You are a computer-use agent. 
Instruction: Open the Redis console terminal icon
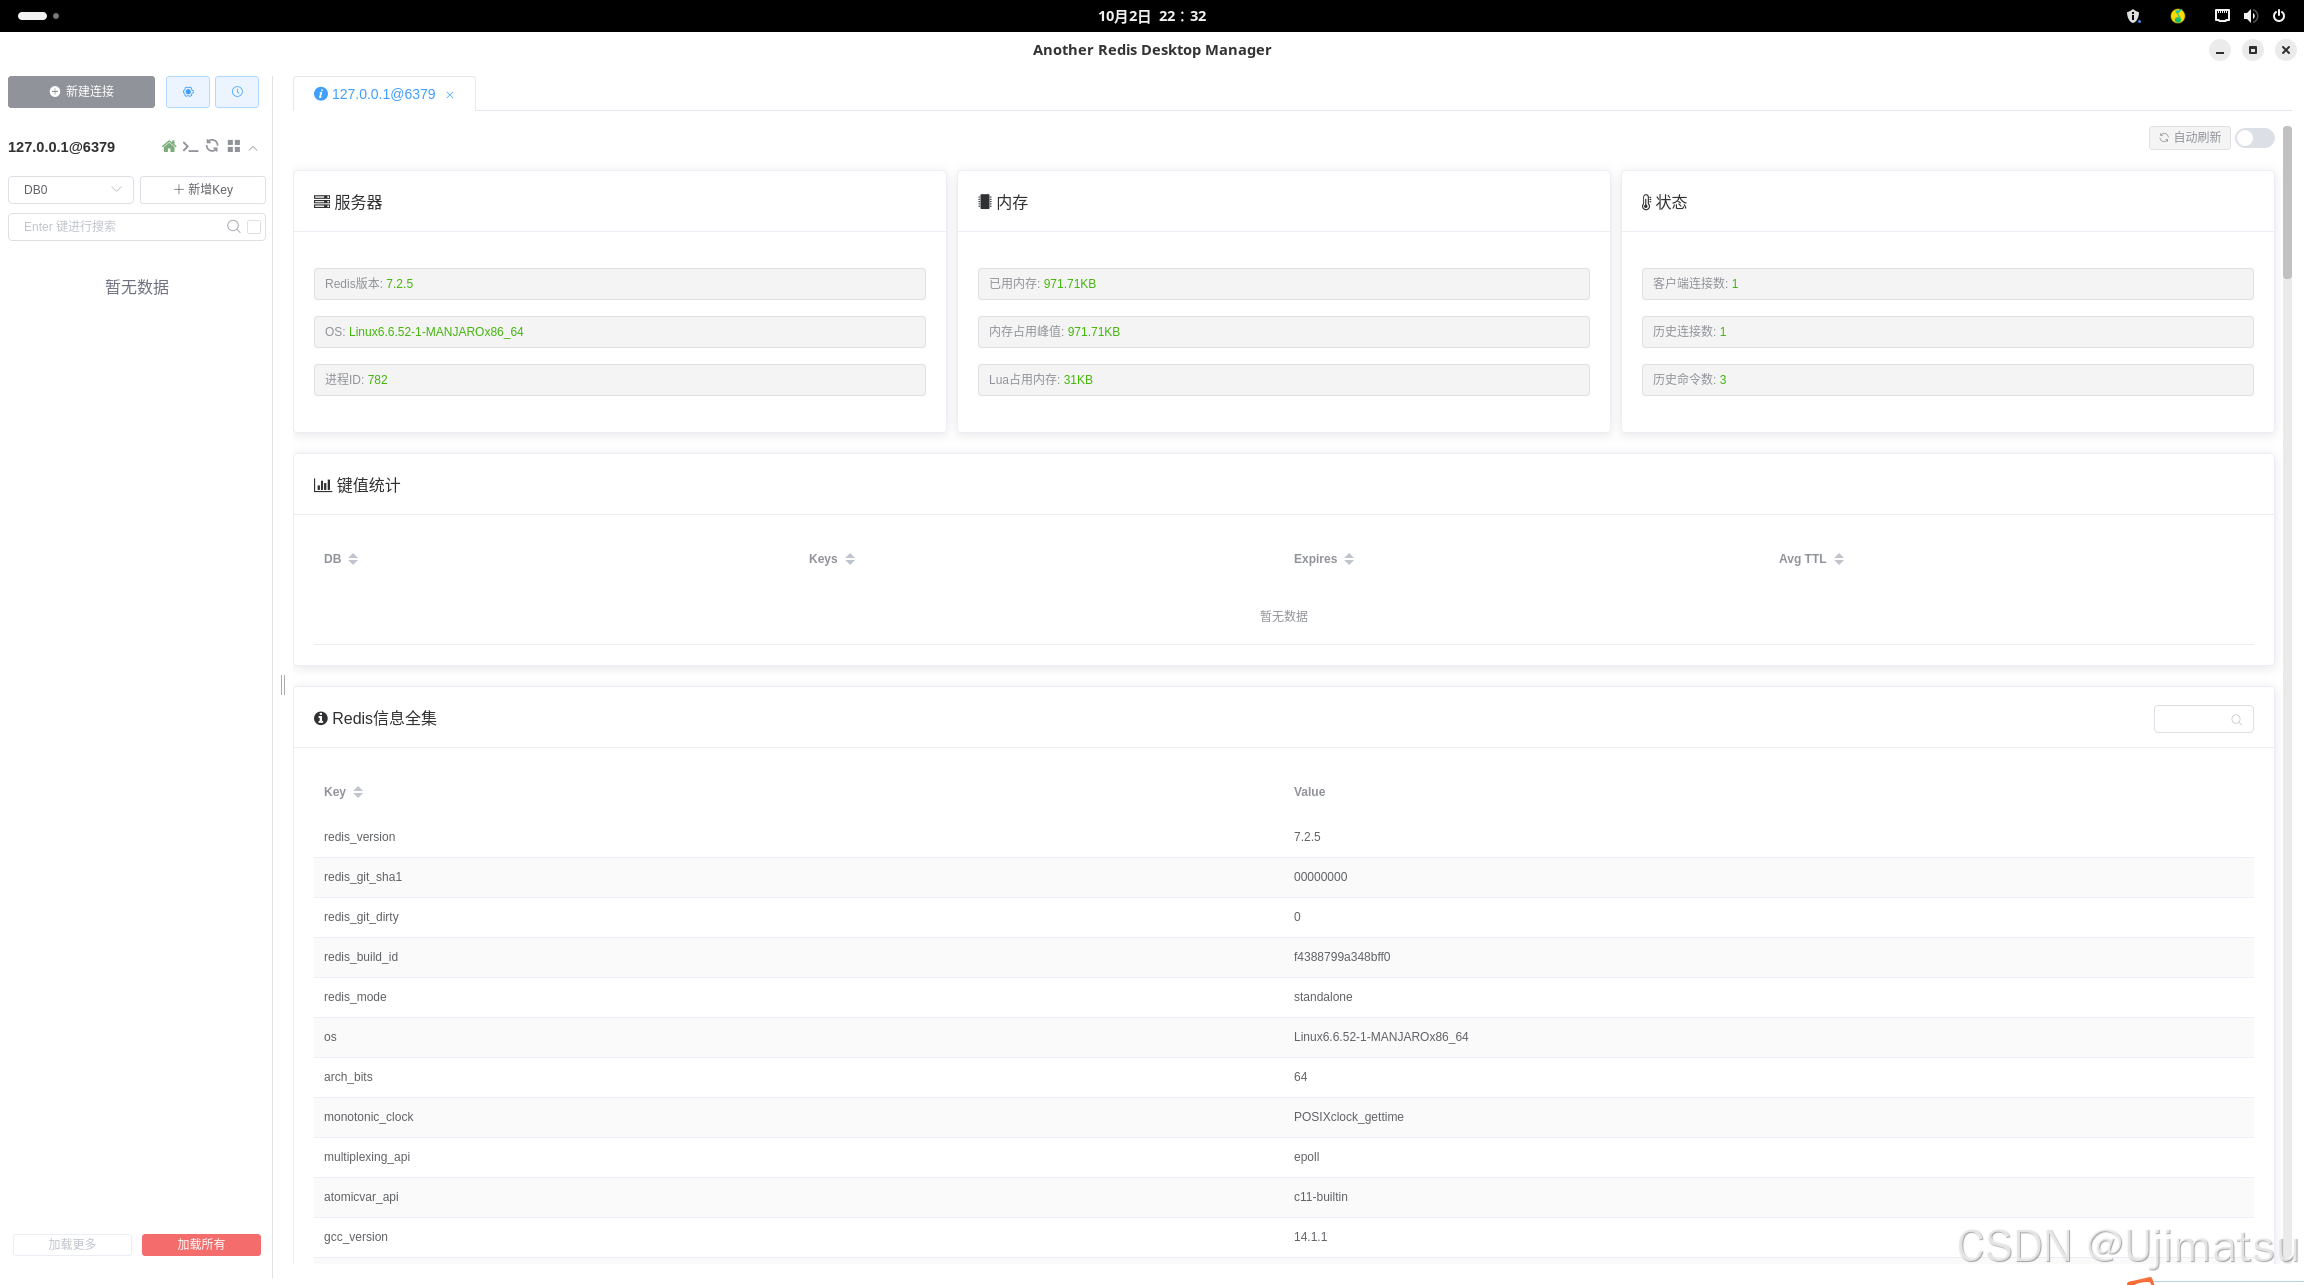(x=190, y=147)
